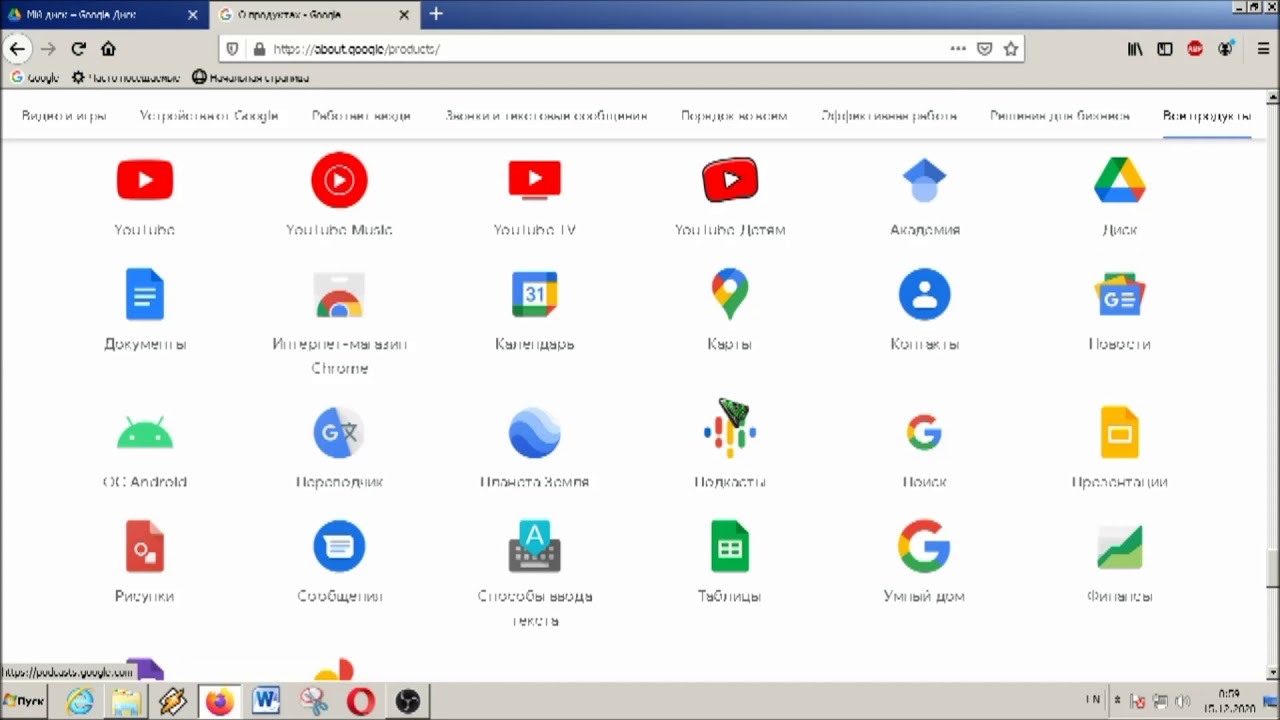The width and height of the screenshot is (1280, 720).
Task: Open the Новости icon
Action: click(x=1119, y=294)
